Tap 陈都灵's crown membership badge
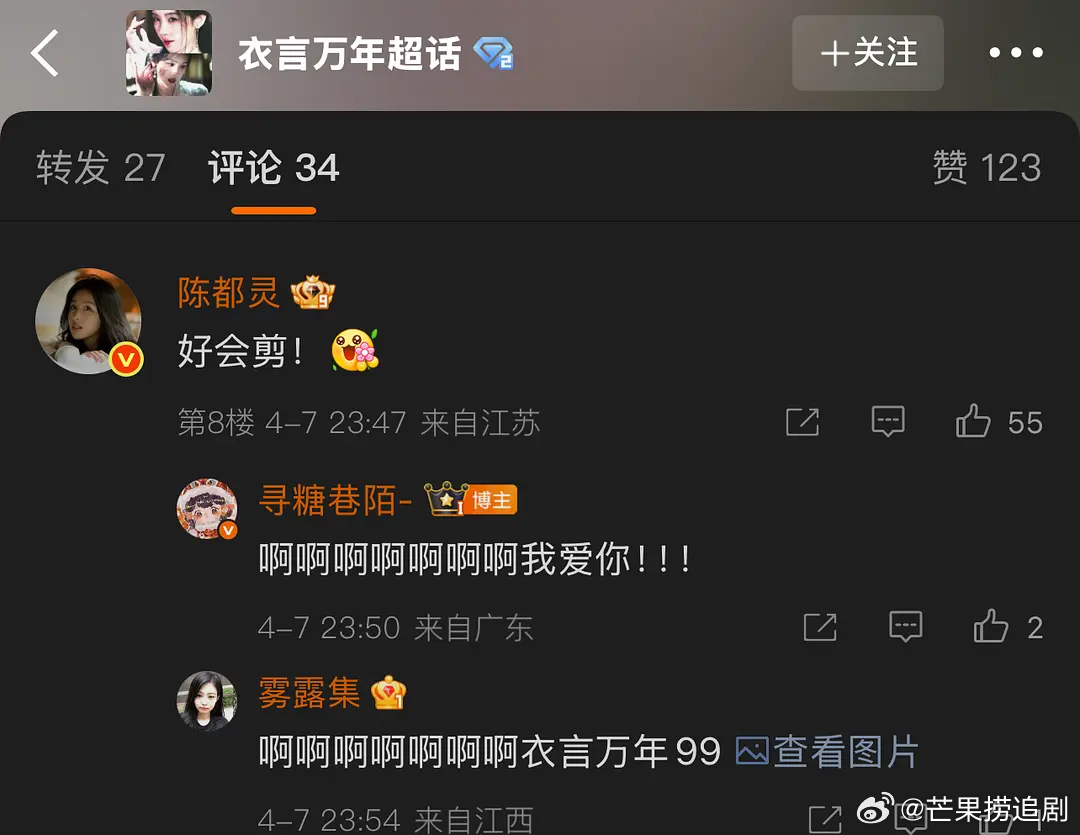 pyautogui.click(x=313, y=292)
